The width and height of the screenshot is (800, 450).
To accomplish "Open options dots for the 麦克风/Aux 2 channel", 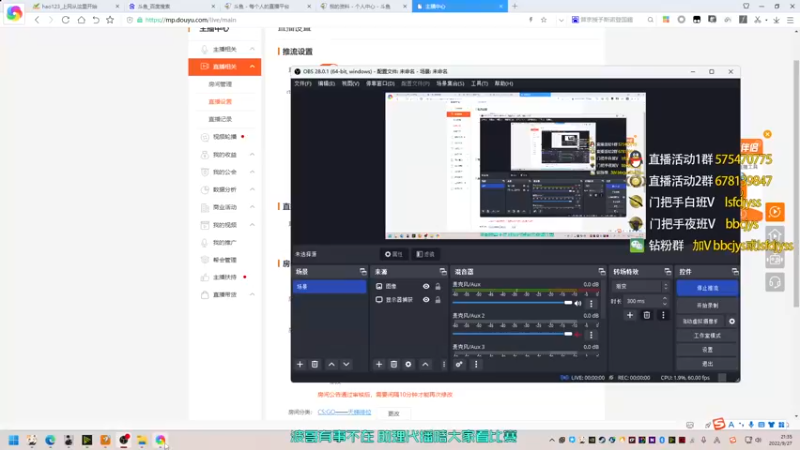I will click(591, 335).
